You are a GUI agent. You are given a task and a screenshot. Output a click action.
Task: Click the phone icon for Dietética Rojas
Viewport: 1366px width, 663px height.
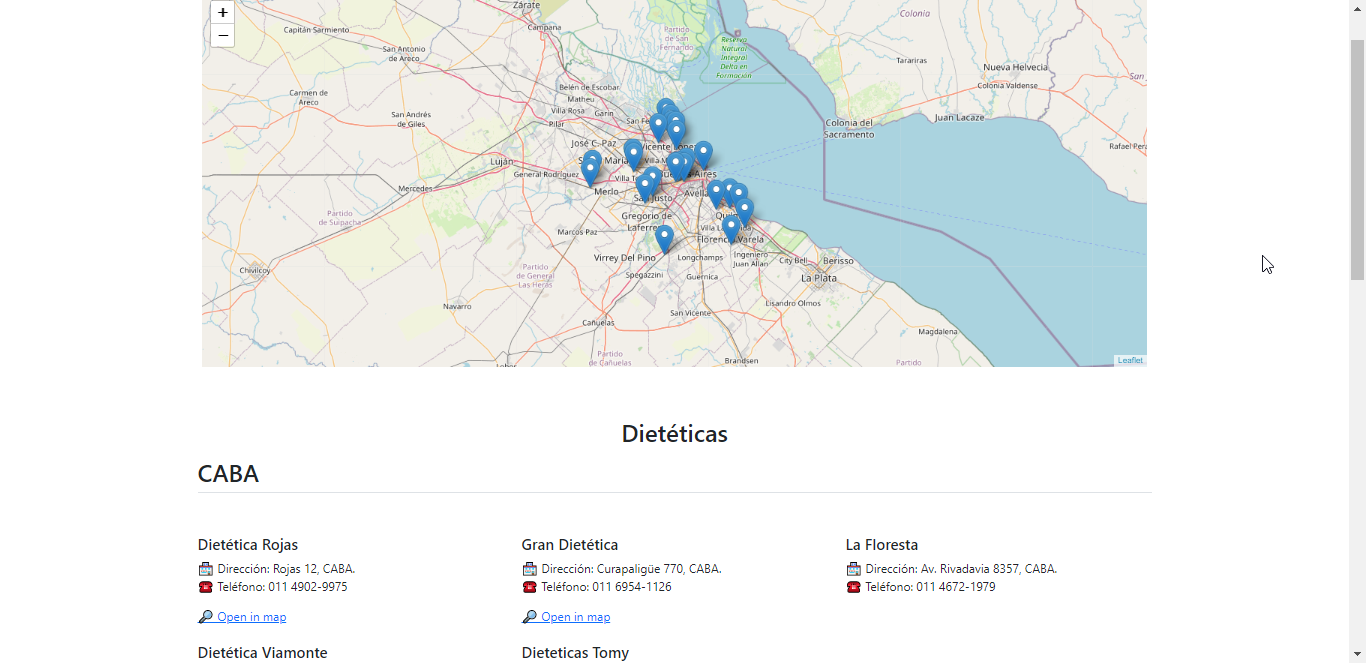[206, 587]
